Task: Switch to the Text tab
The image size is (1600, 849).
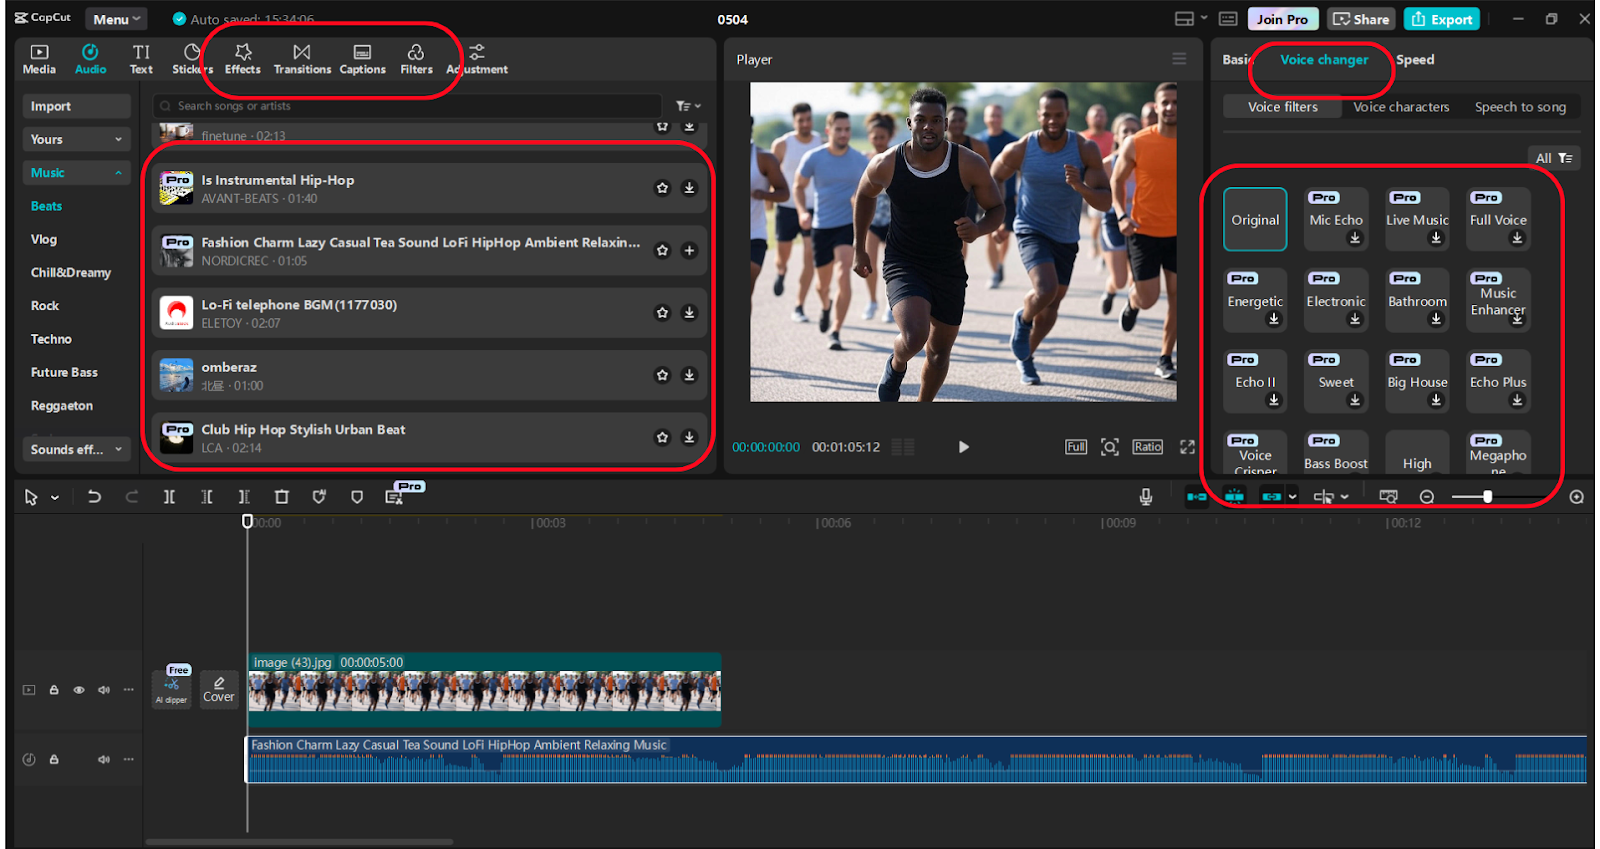Action: 141,59
